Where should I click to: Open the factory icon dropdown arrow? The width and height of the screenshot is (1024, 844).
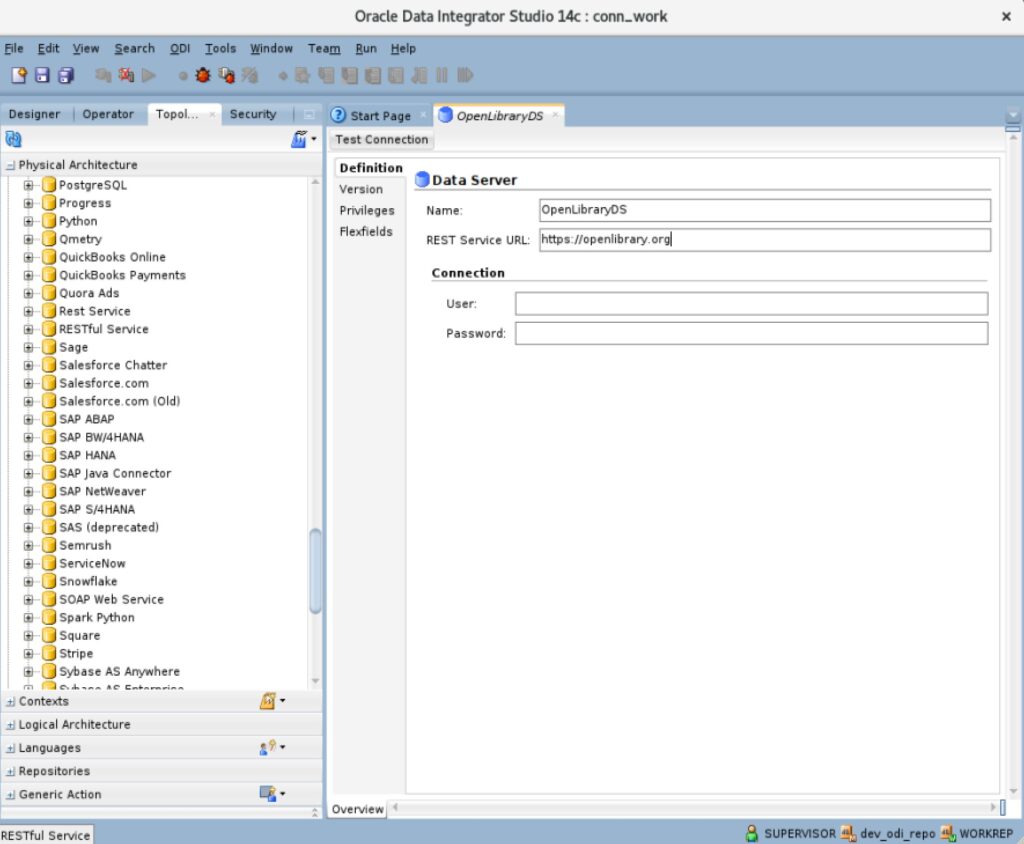(x=314, y=139)
